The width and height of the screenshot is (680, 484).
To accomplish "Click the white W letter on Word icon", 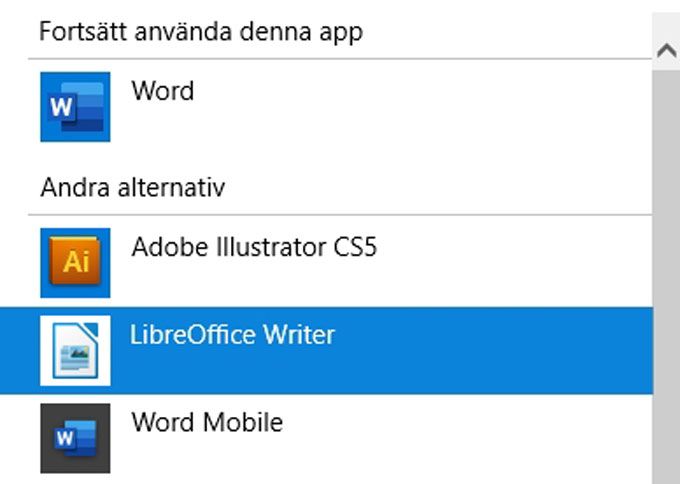I will pos(61,107).
